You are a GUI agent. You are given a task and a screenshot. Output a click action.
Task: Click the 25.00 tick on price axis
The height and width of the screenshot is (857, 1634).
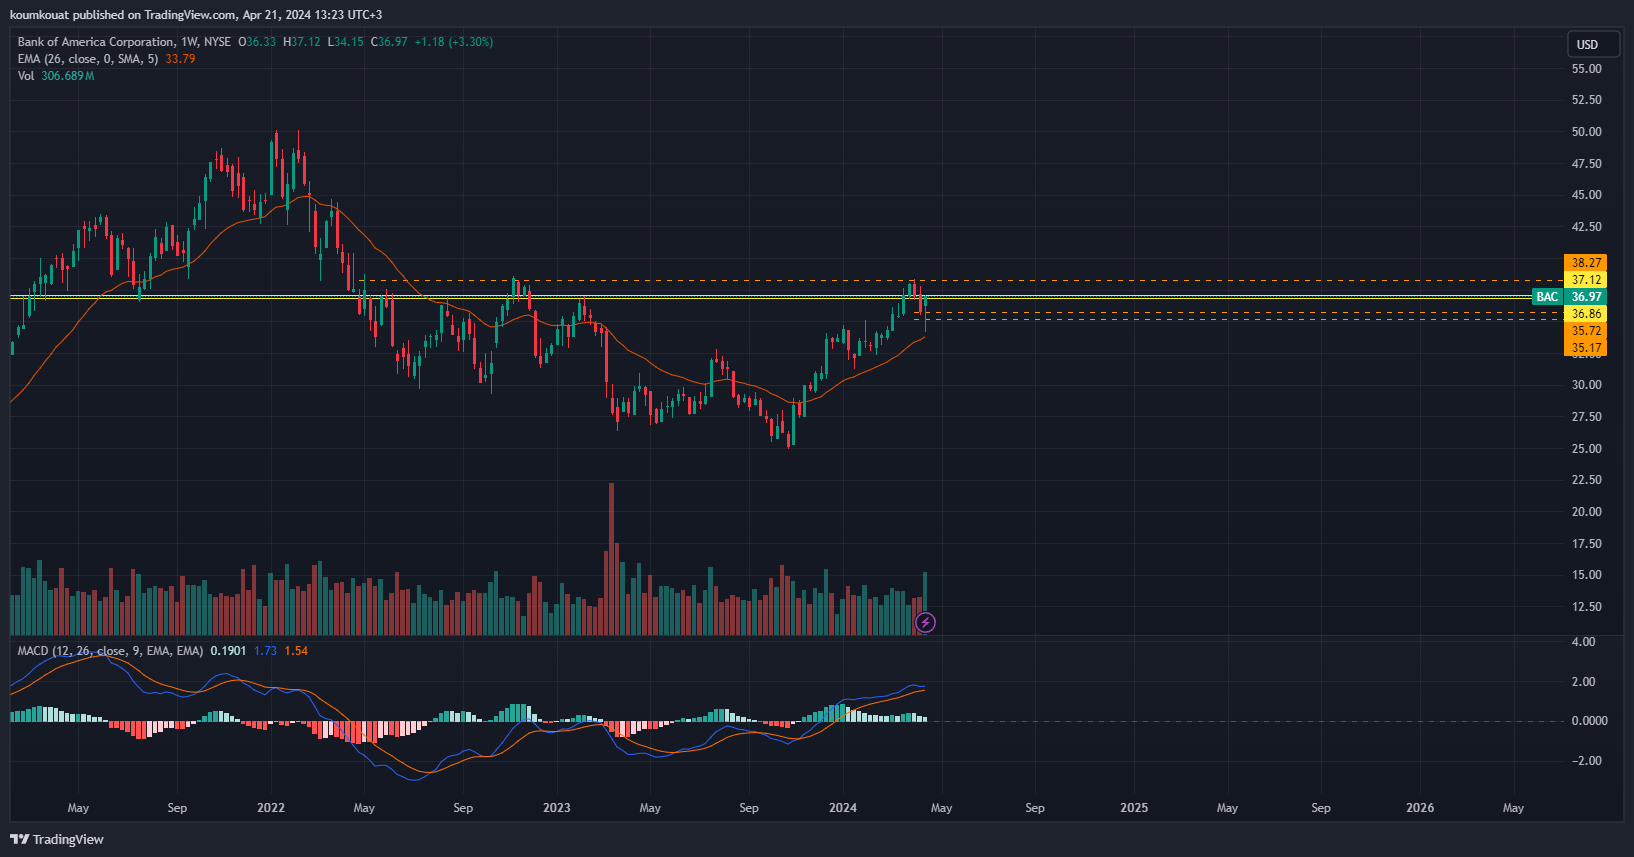pyautogui.click(x=1586, y=449)
